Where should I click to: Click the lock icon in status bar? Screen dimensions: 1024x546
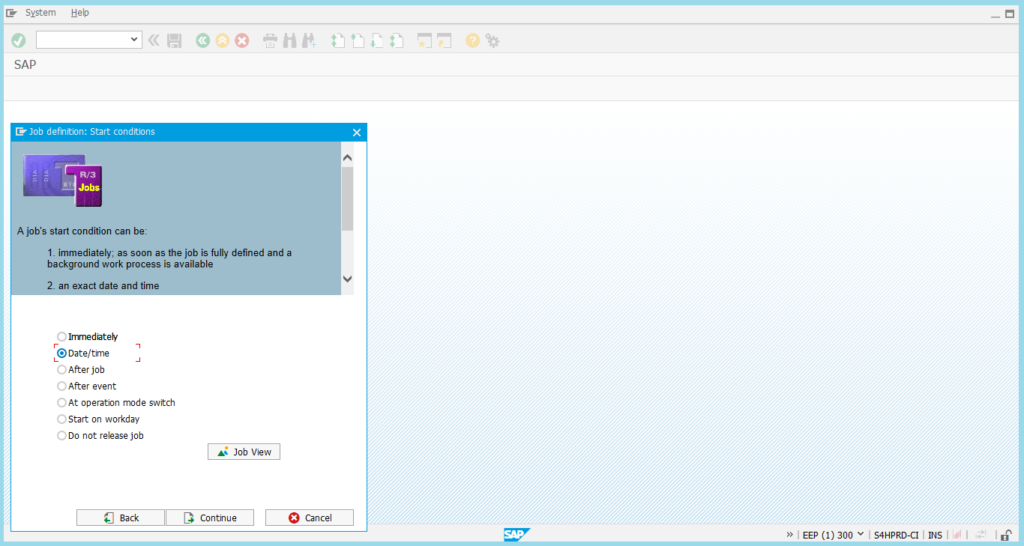click(1005, 535)
